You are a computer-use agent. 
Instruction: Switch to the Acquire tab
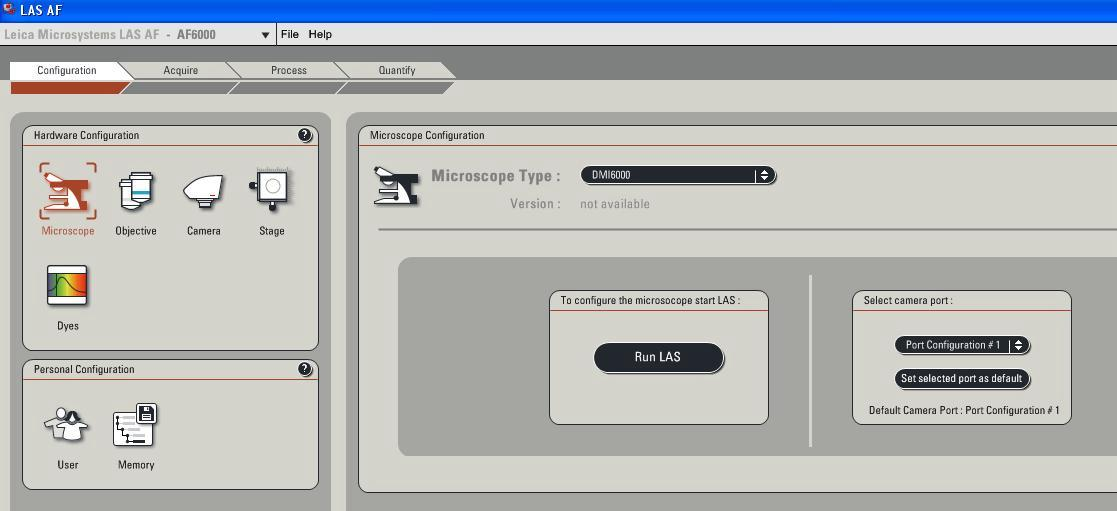pos(181,70)
